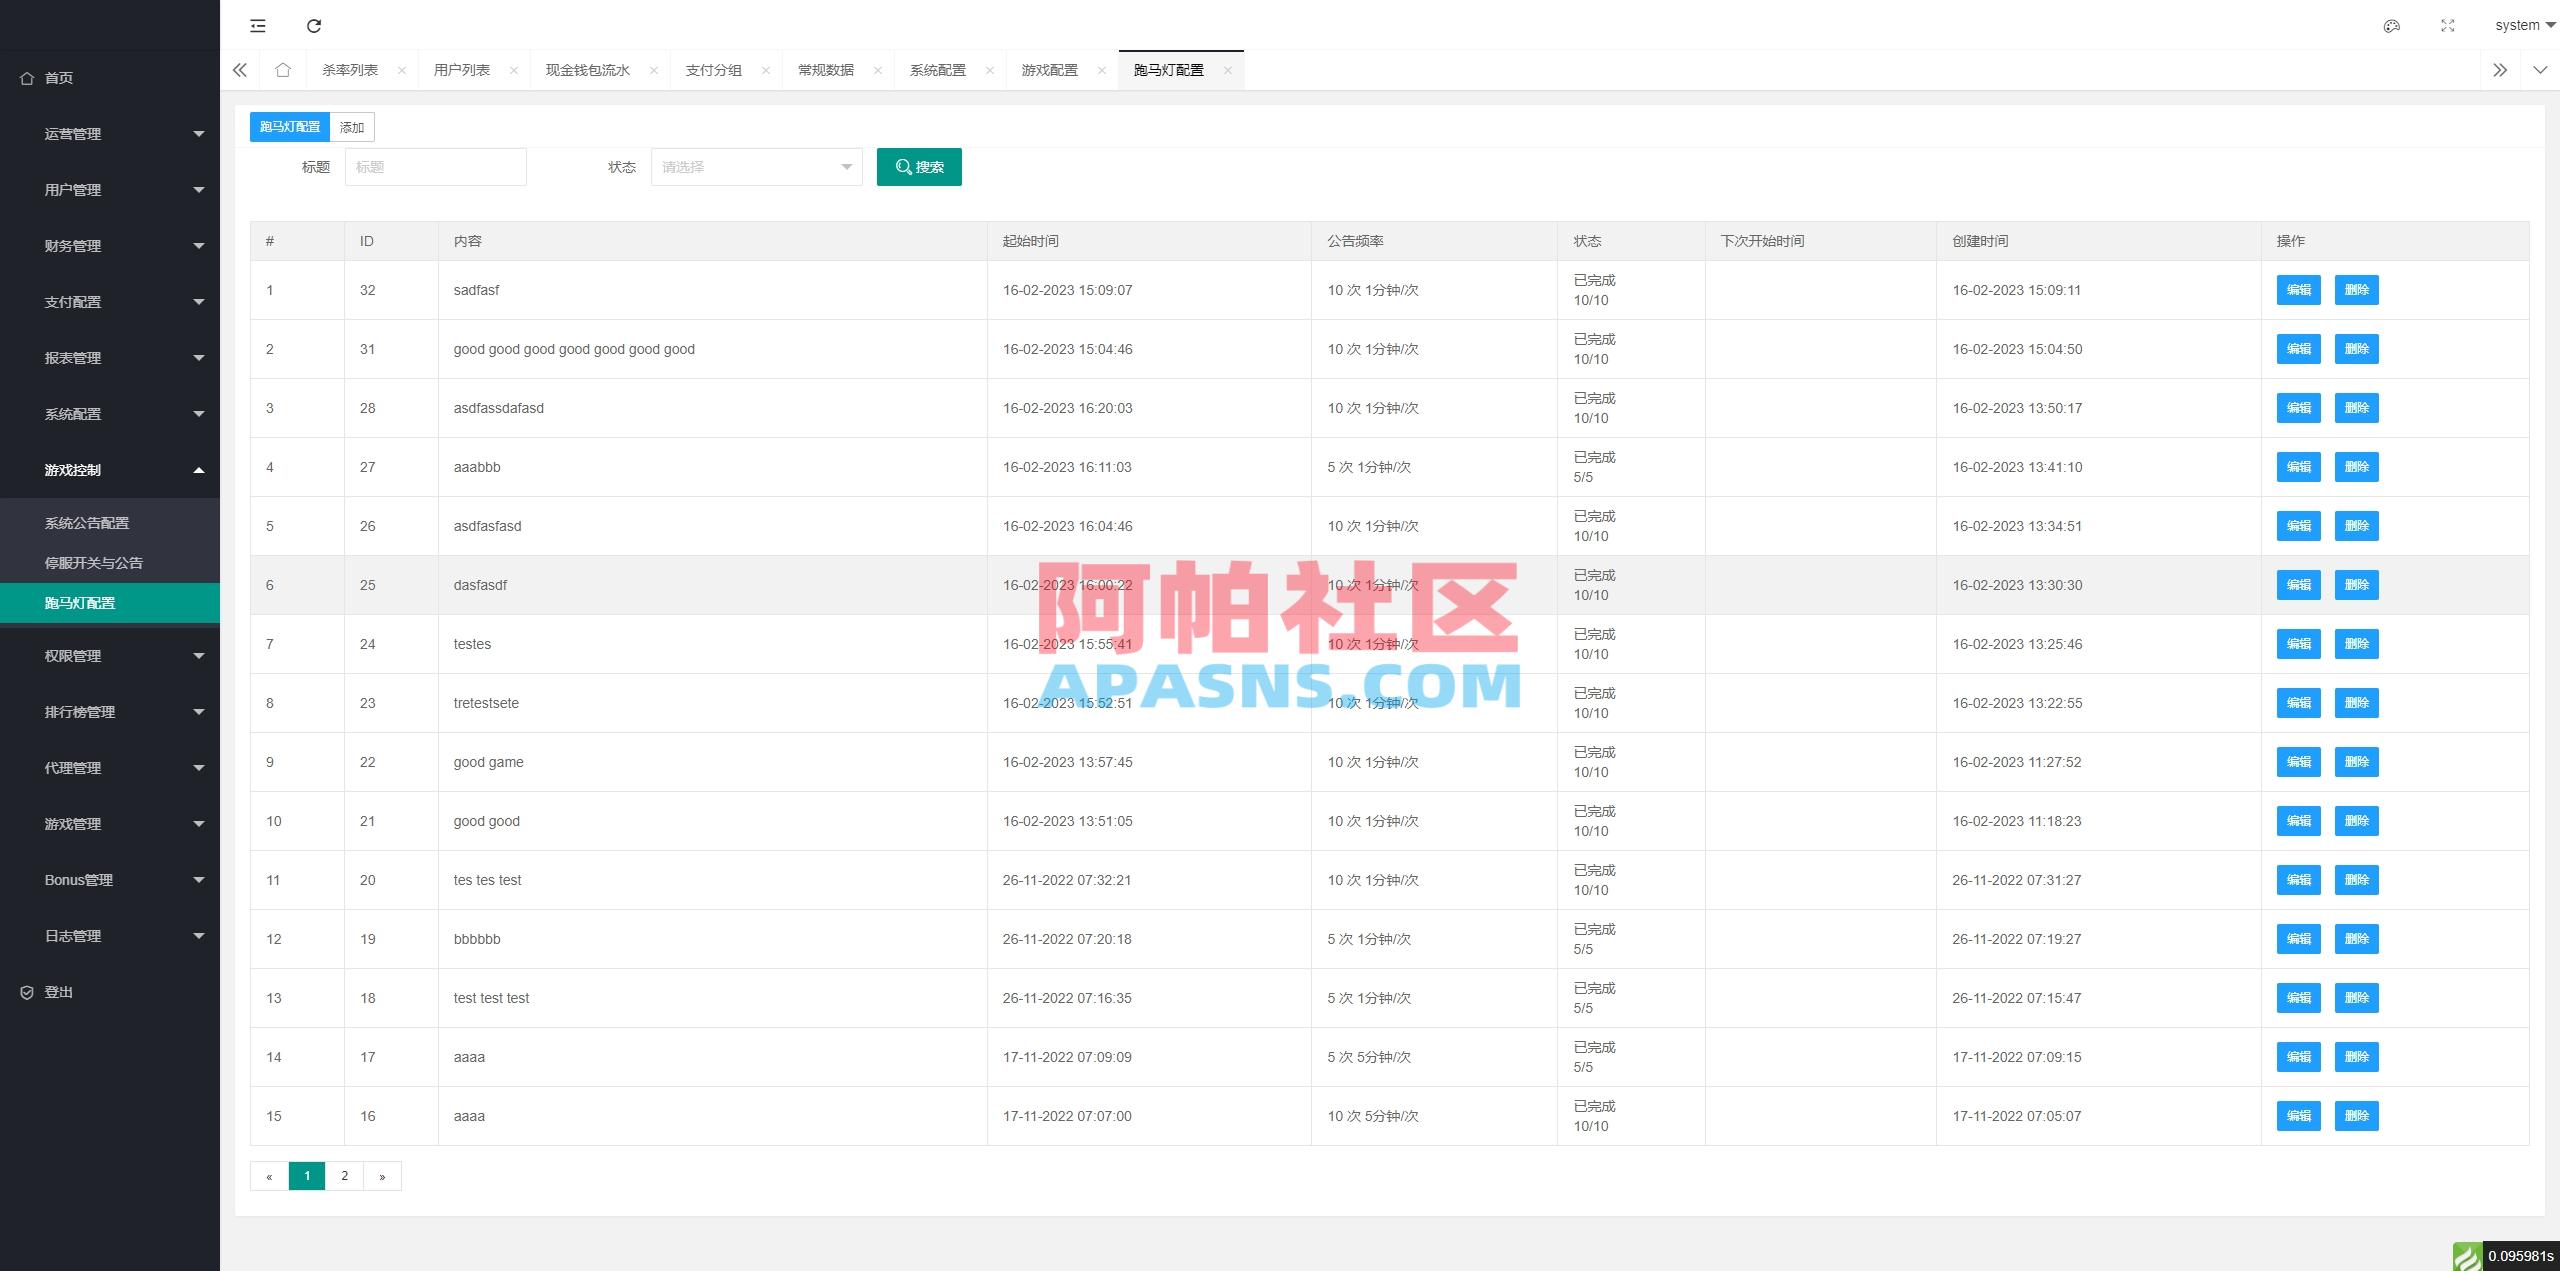Open the 添加 tab
2560x1271 pixels.
352,127
